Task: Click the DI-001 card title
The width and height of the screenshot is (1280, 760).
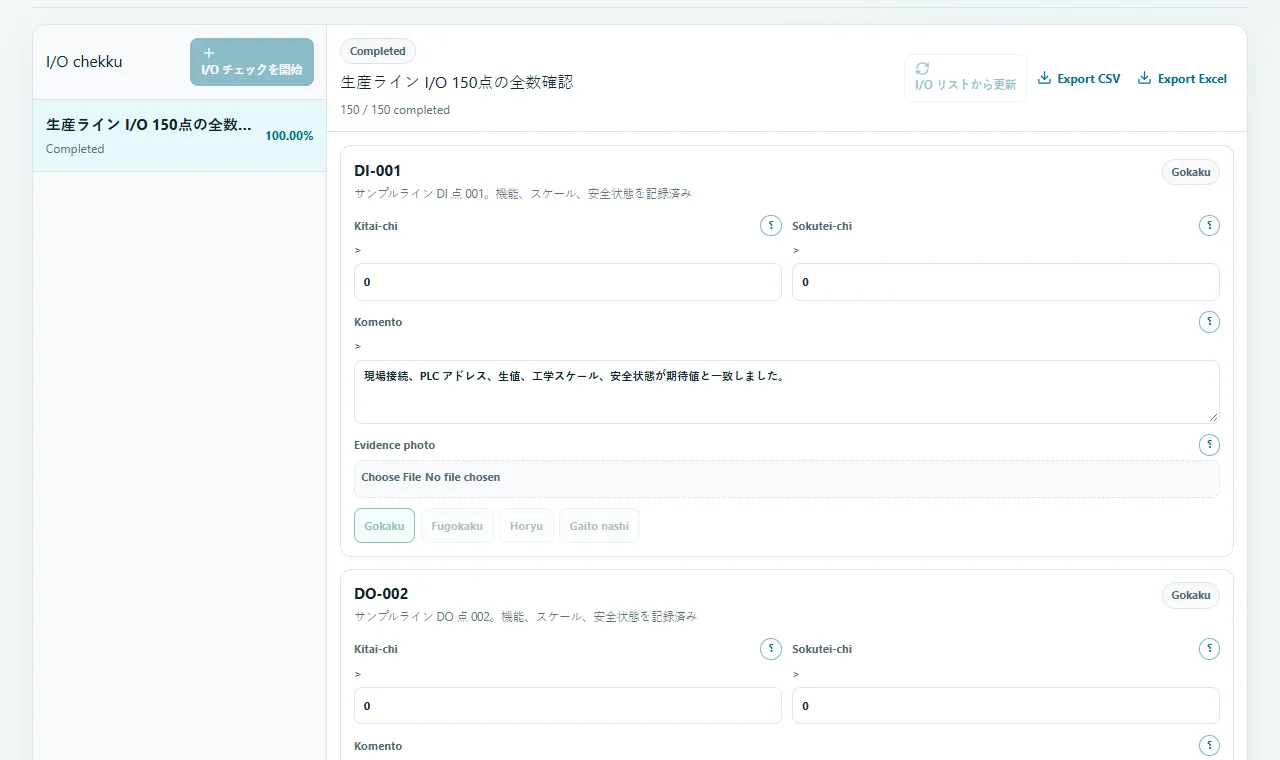Action: point(378,170)
